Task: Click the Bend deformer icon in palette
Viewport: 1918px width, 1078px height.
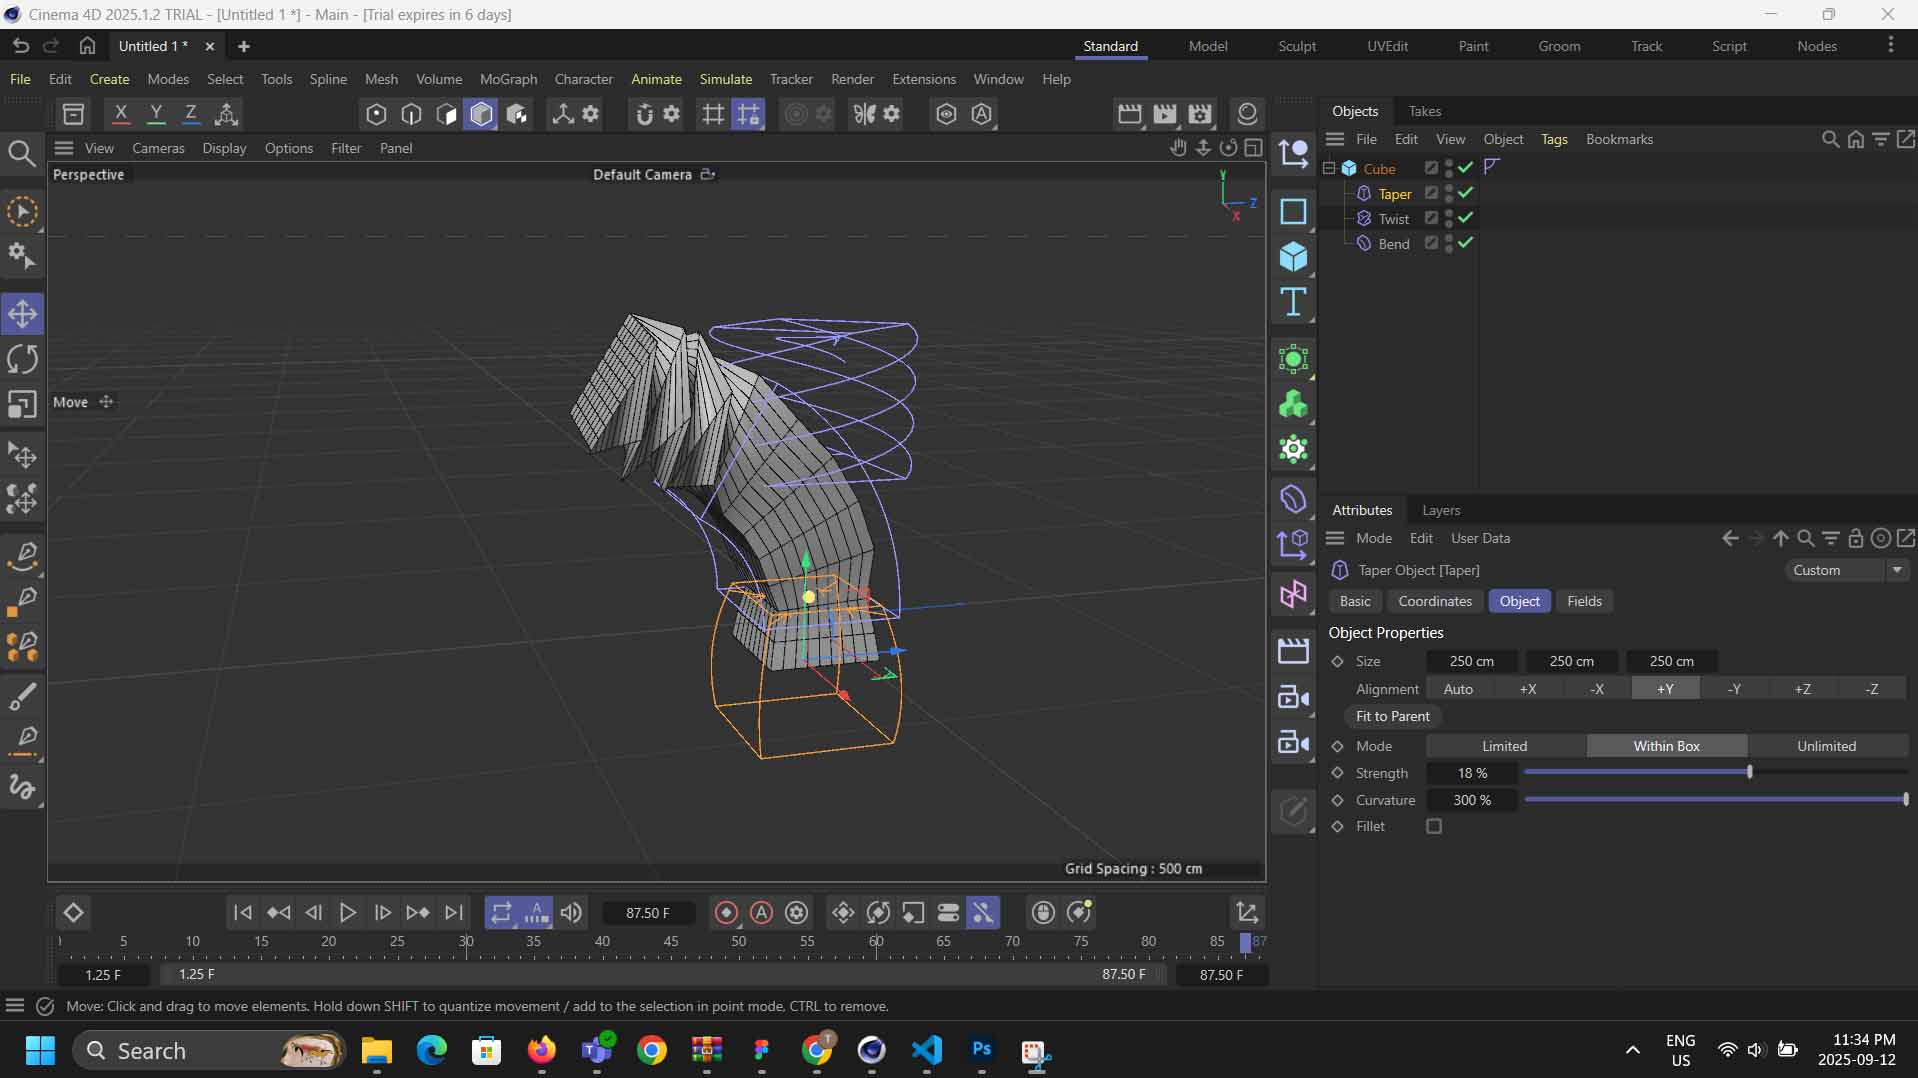Action: pyautogui.click(x=1293, y=499)
